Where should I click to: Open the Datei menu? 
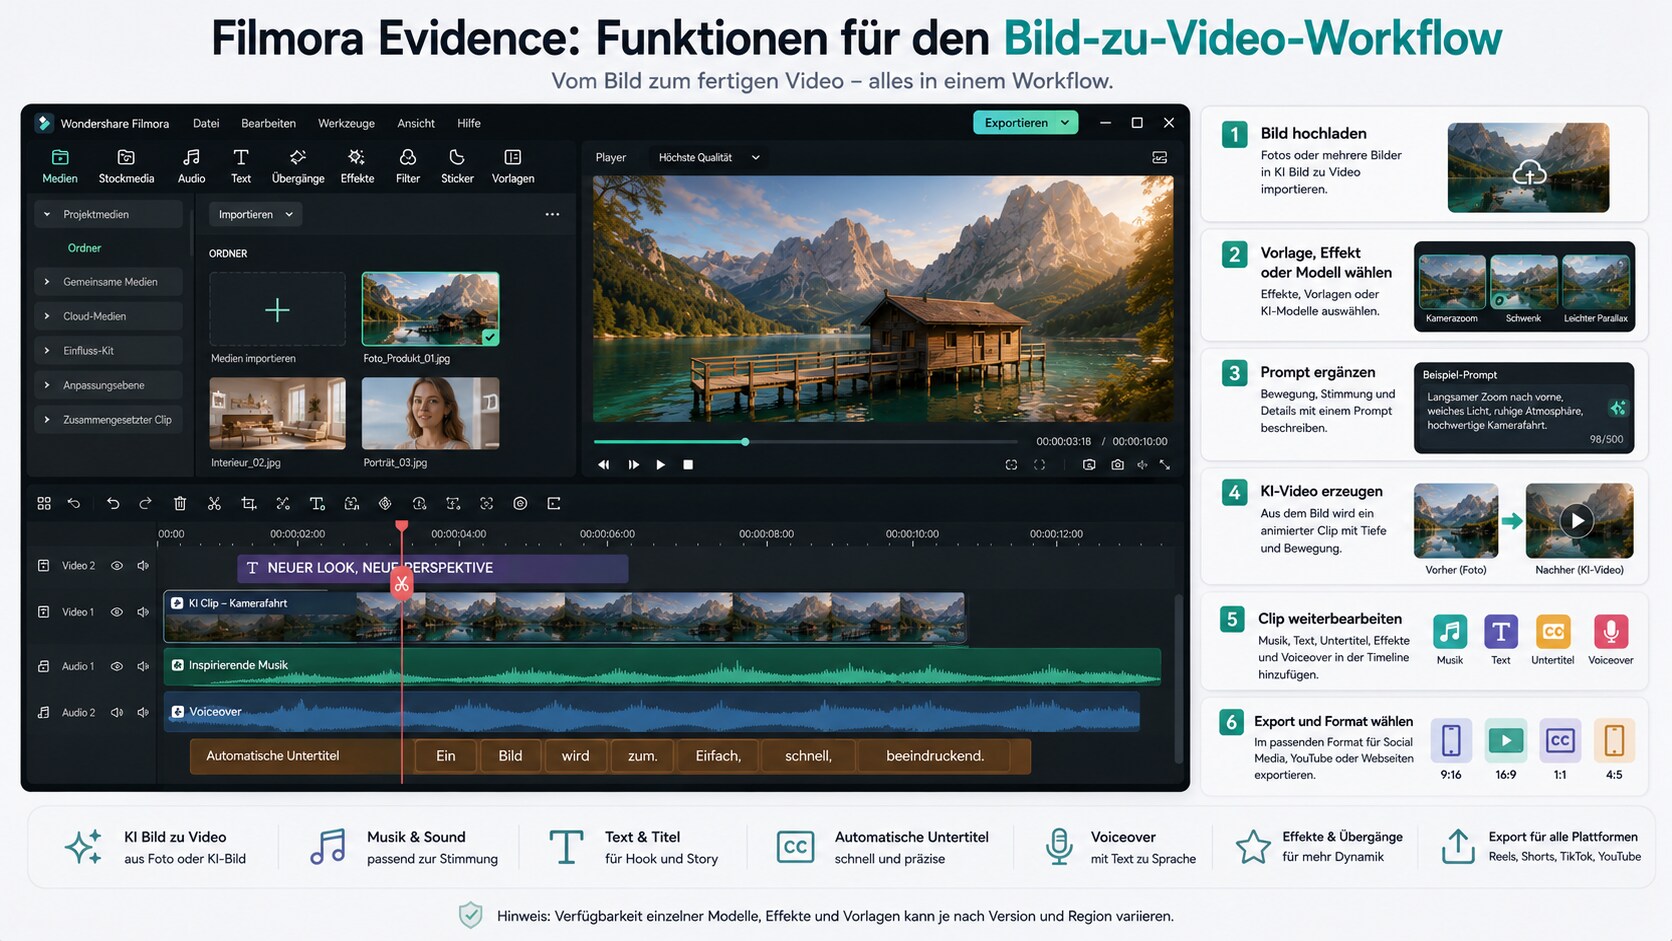[206, 123]
